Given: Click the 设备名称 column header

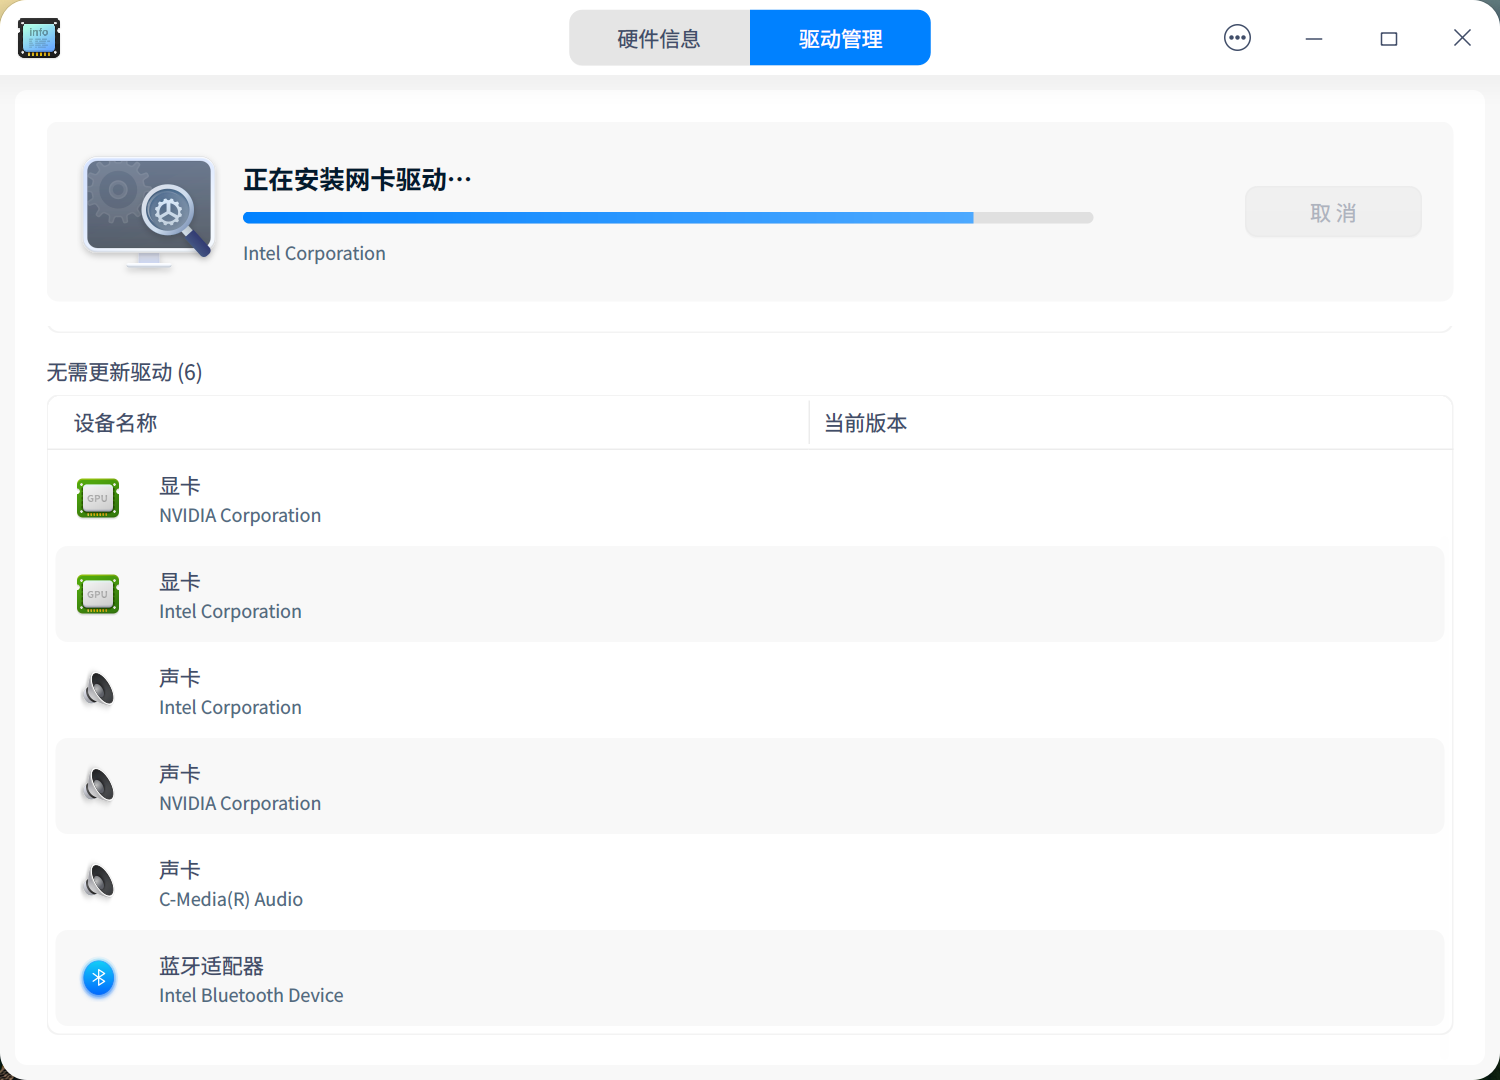Looking at the screenshot, I should coord(114,422).
